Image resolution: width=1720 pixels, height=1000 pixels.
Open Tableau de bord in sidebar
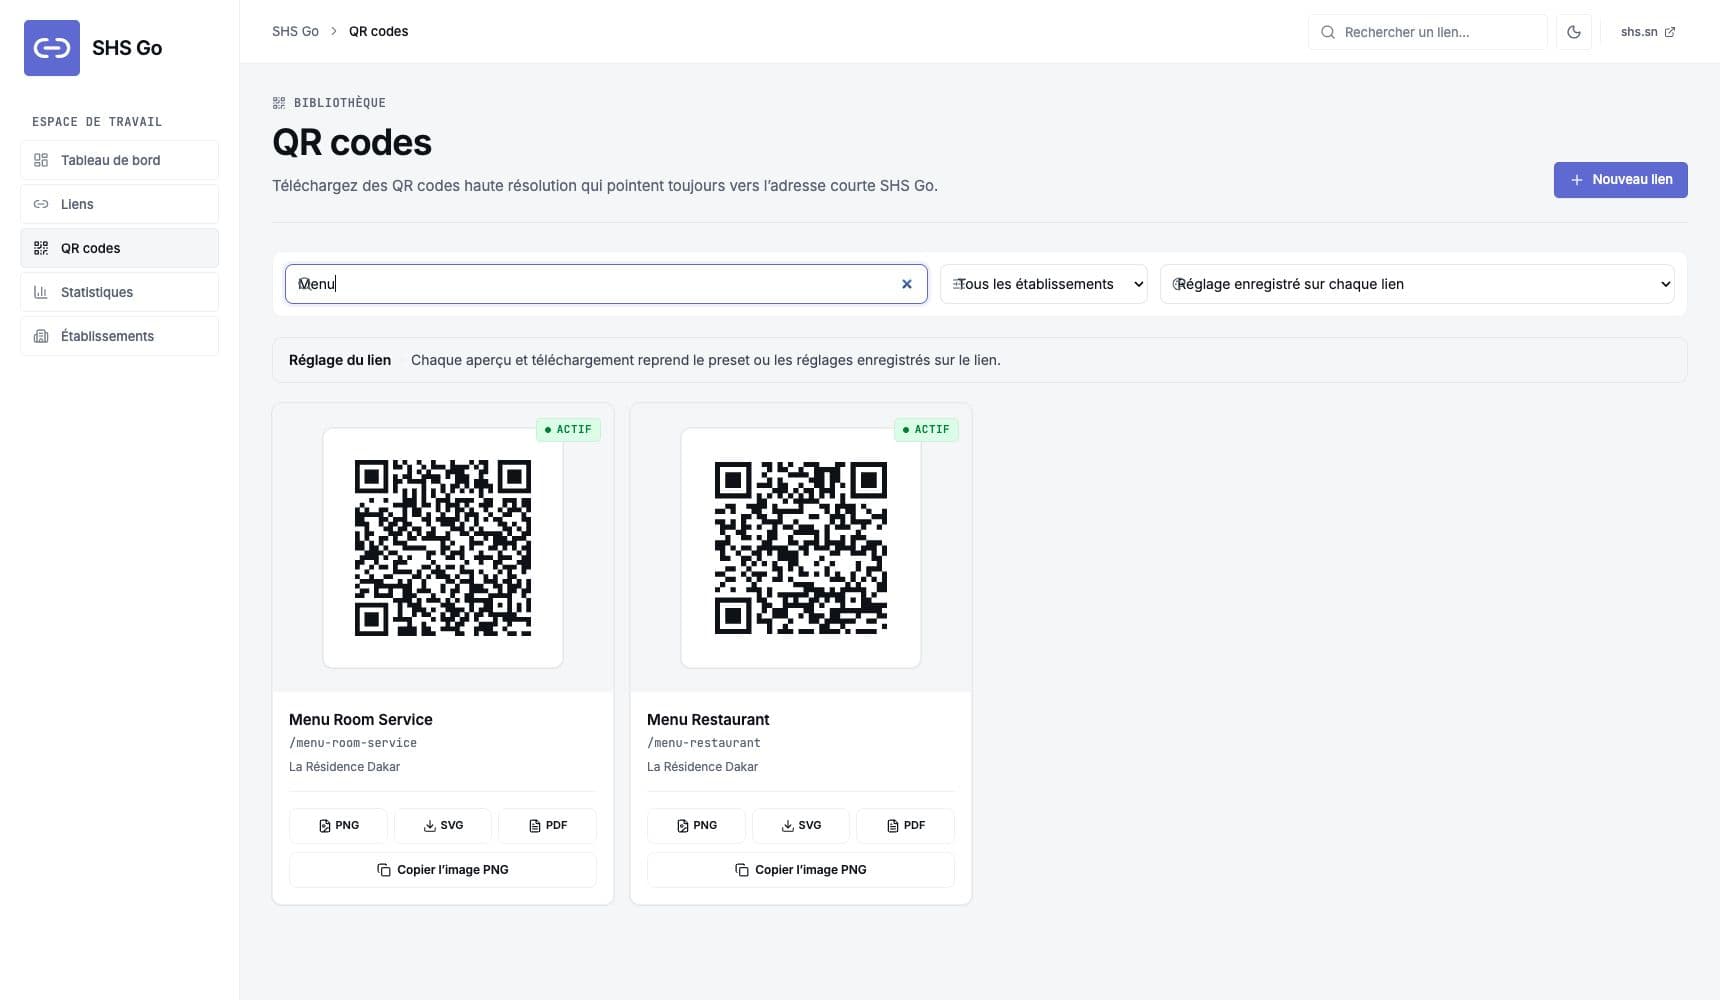tap(119, 160)
